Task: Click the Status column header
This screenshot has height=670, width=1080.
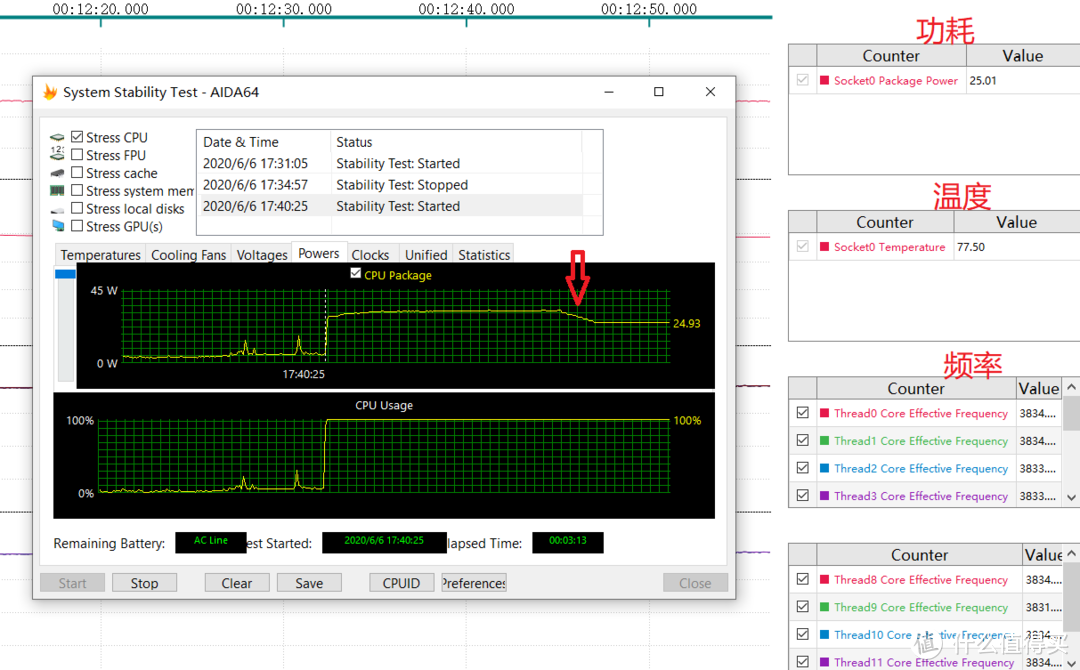Action: coord(456,142)
